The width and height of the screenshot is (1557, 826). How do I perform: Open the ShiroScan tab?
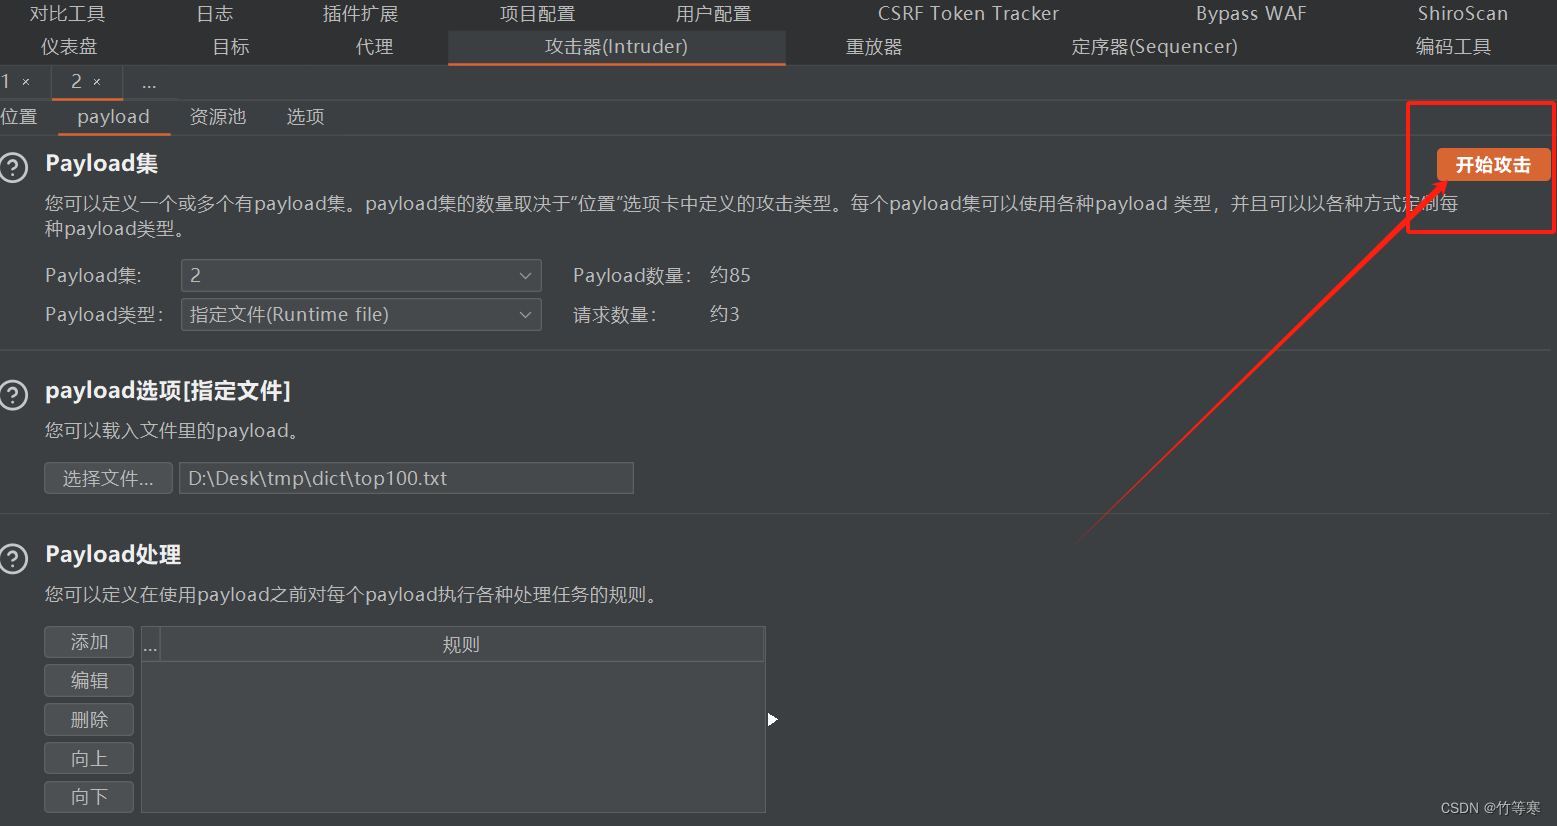point(1462,14)
